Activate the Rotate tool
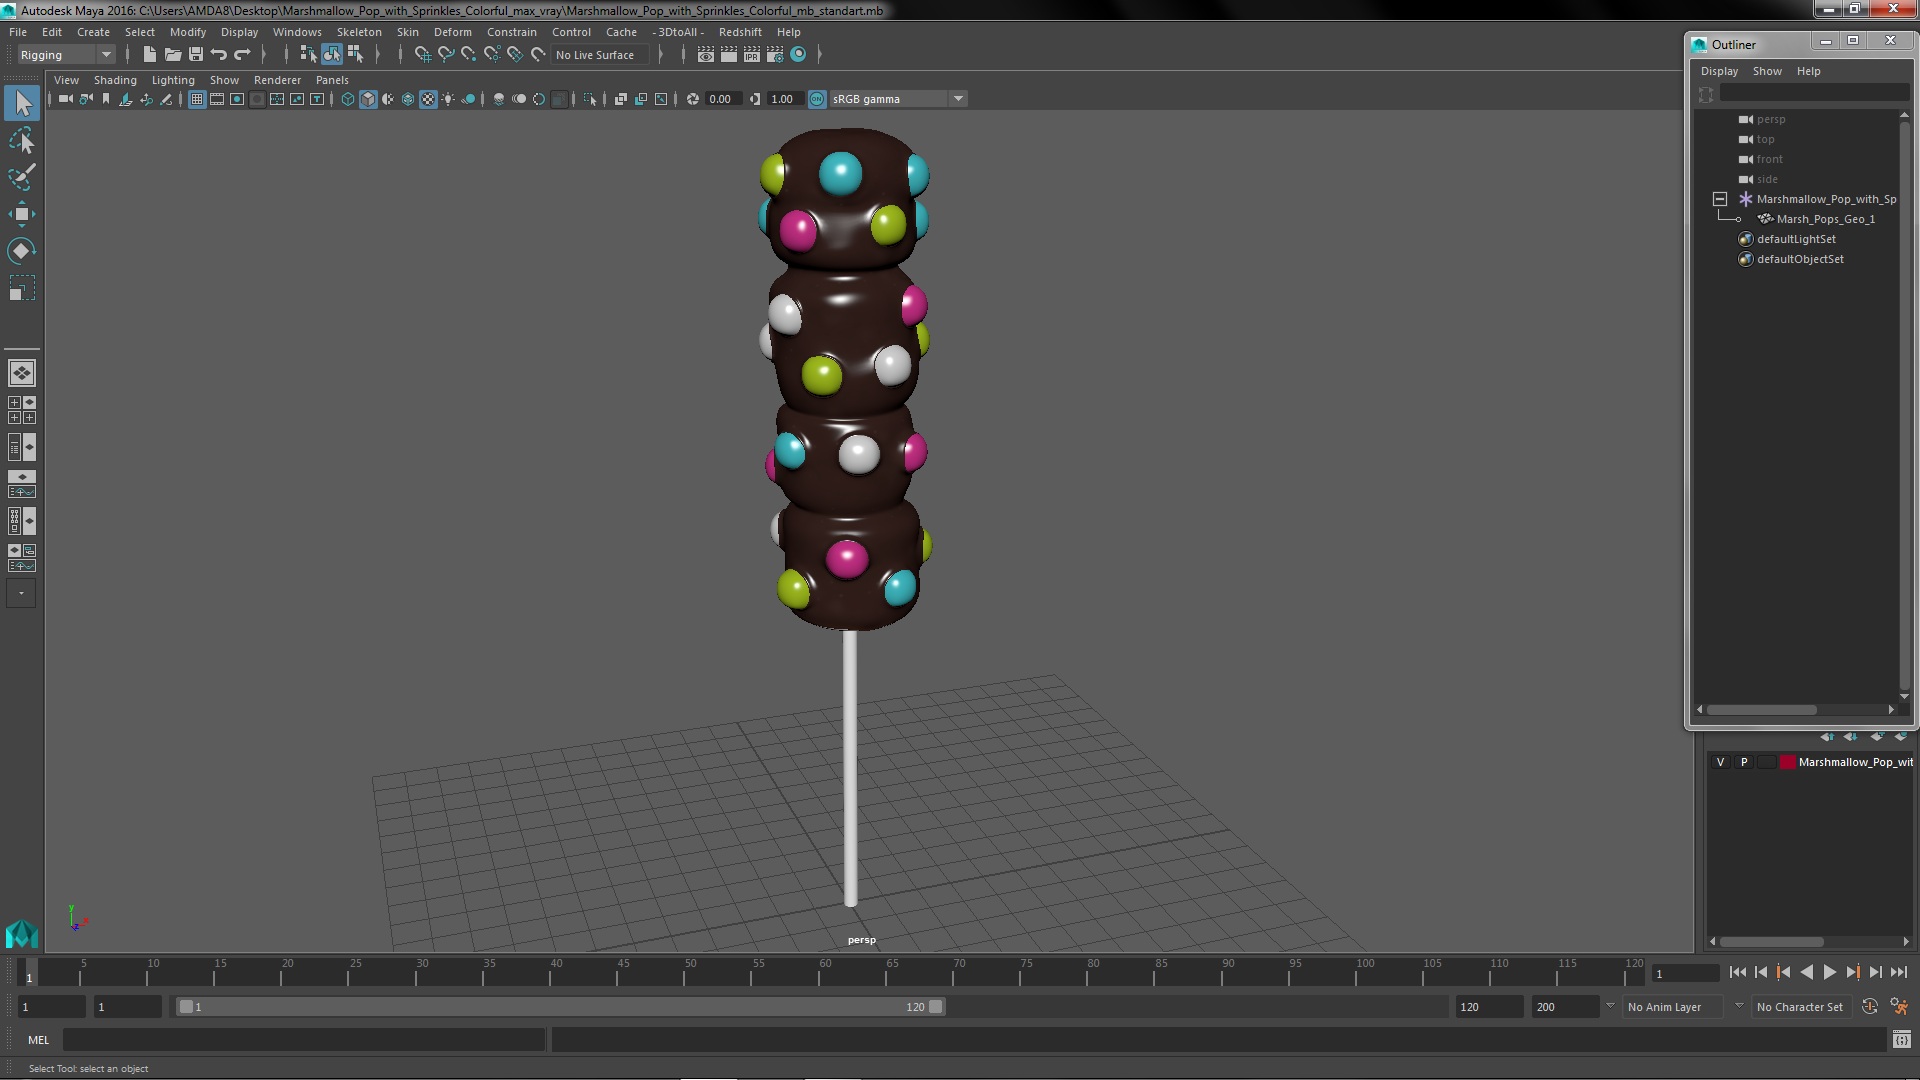 [22, 251]
